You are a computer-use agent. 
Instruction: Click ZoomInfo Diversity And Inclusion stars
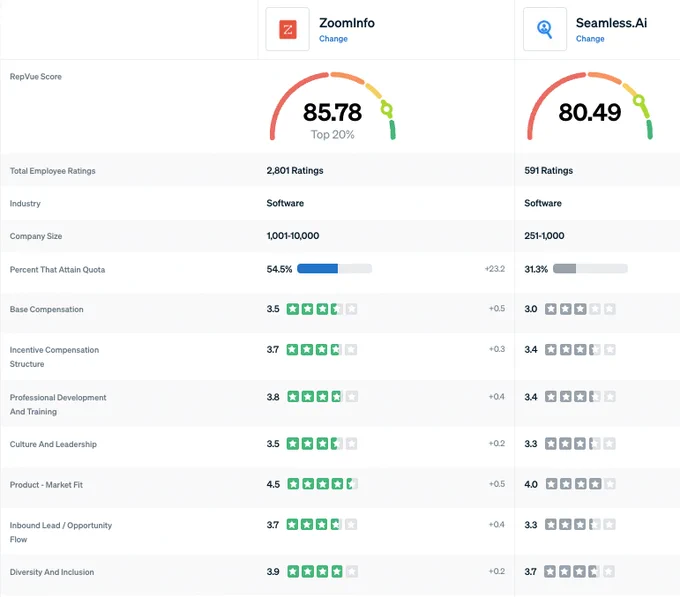[x=322, y=571]
